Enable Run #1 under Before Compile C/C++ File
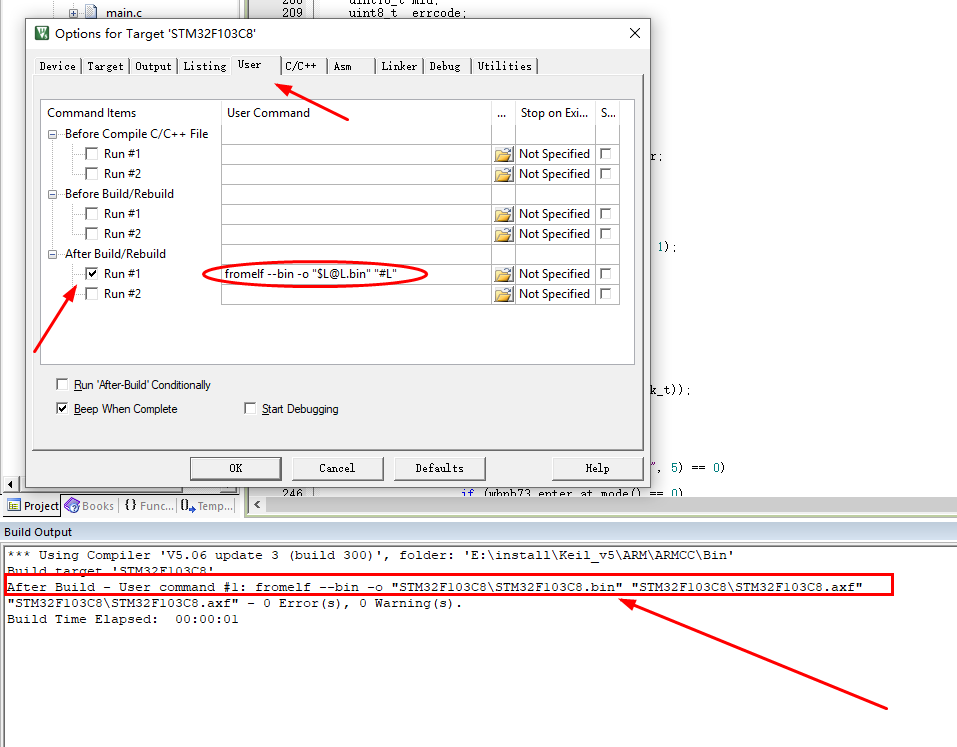 click(x=92, y=153)
